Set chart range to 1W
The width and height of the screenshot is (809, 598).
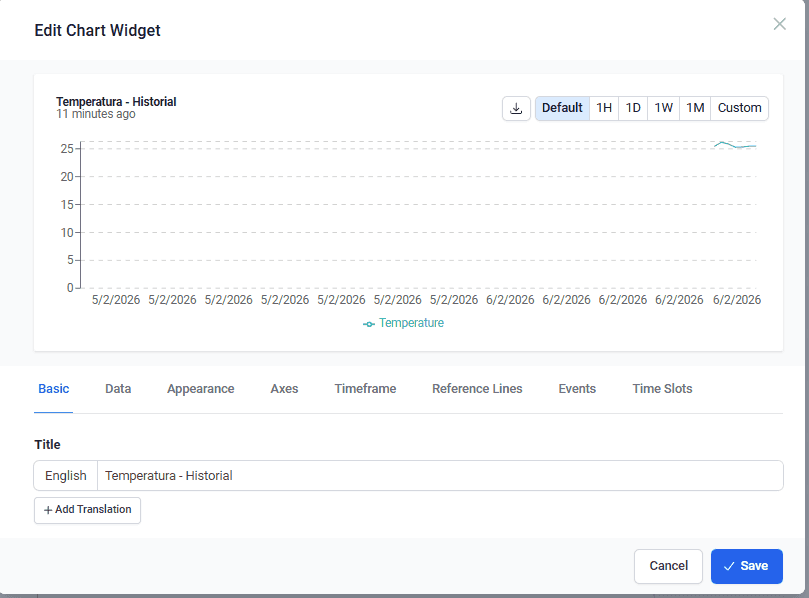[664, 108]
